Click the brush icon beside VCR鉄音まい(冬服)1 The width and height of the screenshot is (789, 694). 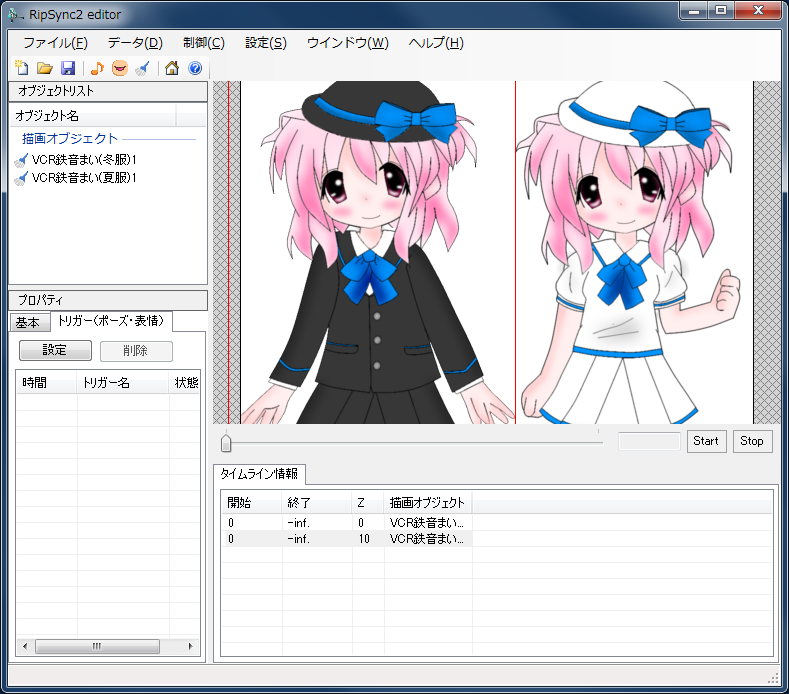[21, 160]
